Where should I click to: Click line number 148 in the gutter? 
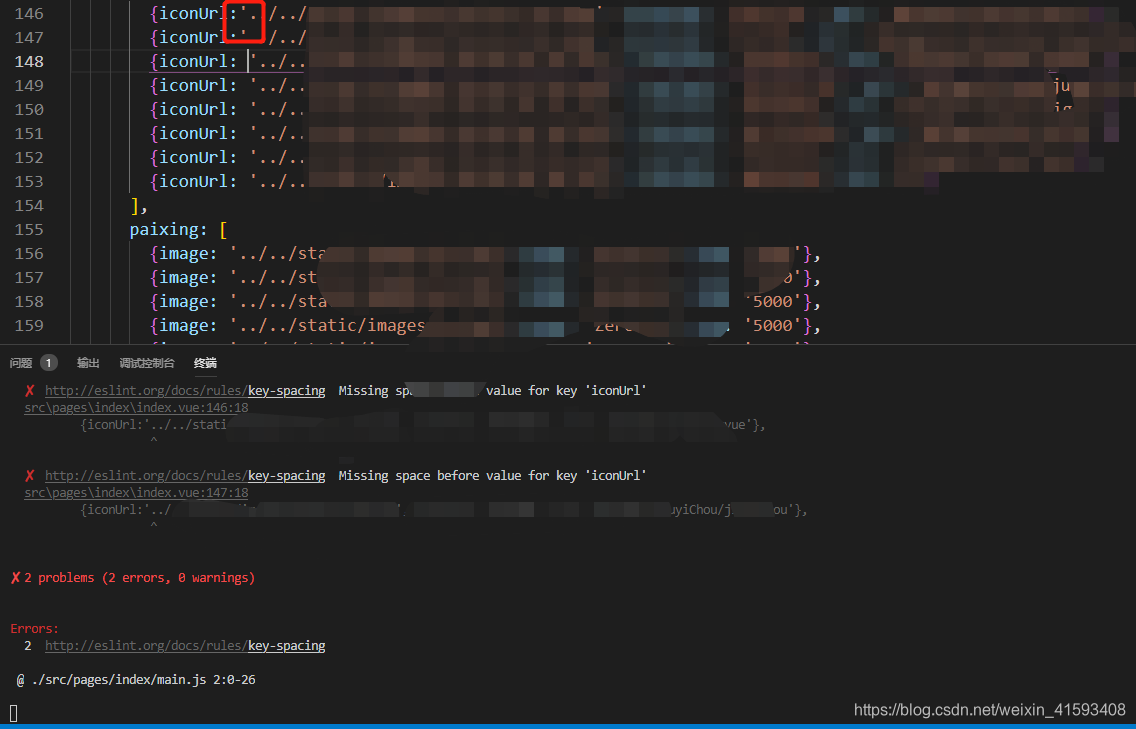pyautogui.click(x=29, y=62)
